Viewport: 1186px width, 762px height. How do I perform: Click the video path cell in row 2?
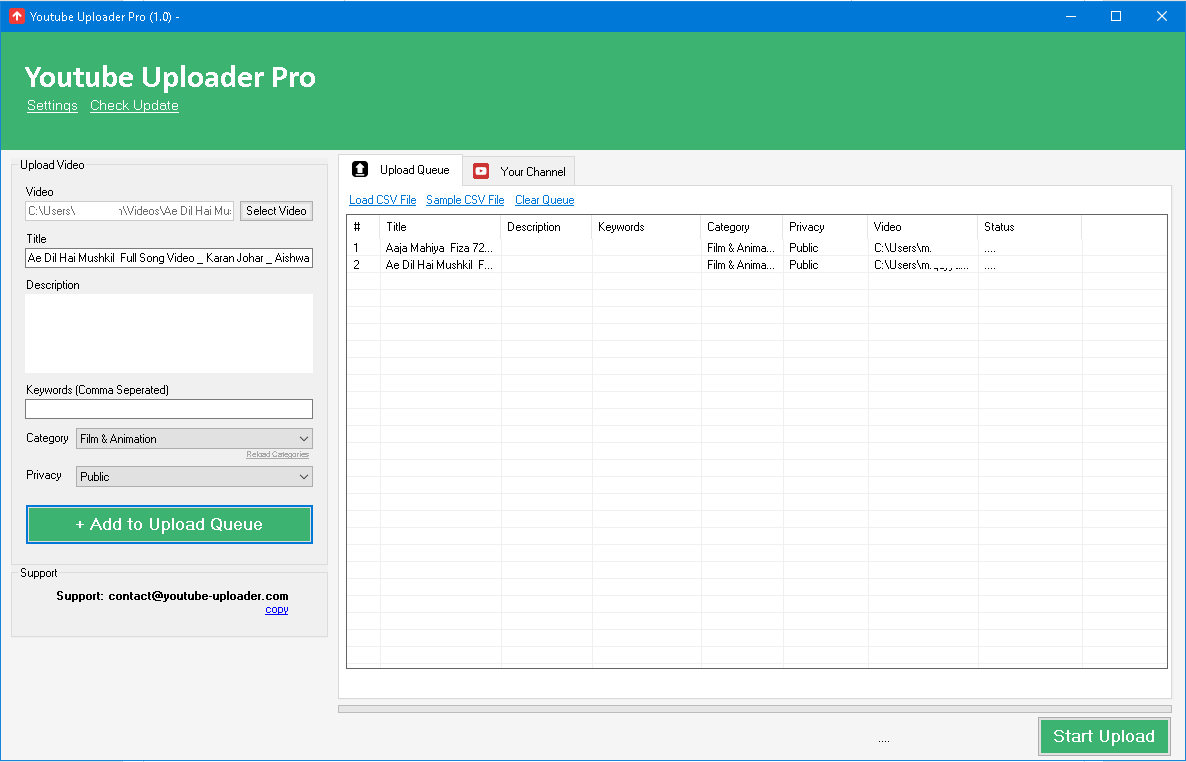pyautogui.click(x=923, y=265)
